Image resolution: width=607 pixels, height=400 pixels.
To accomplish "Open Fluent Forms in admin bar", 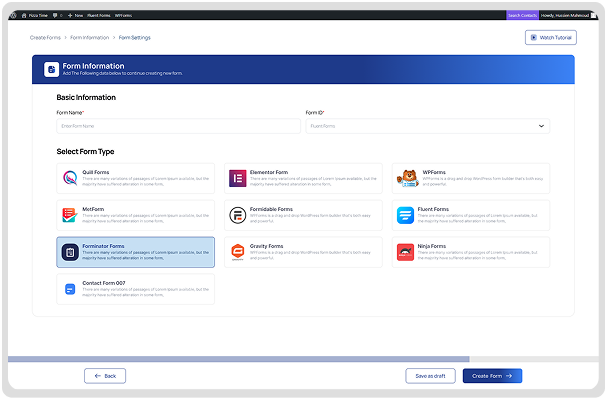I will click(x=99, y=15).
